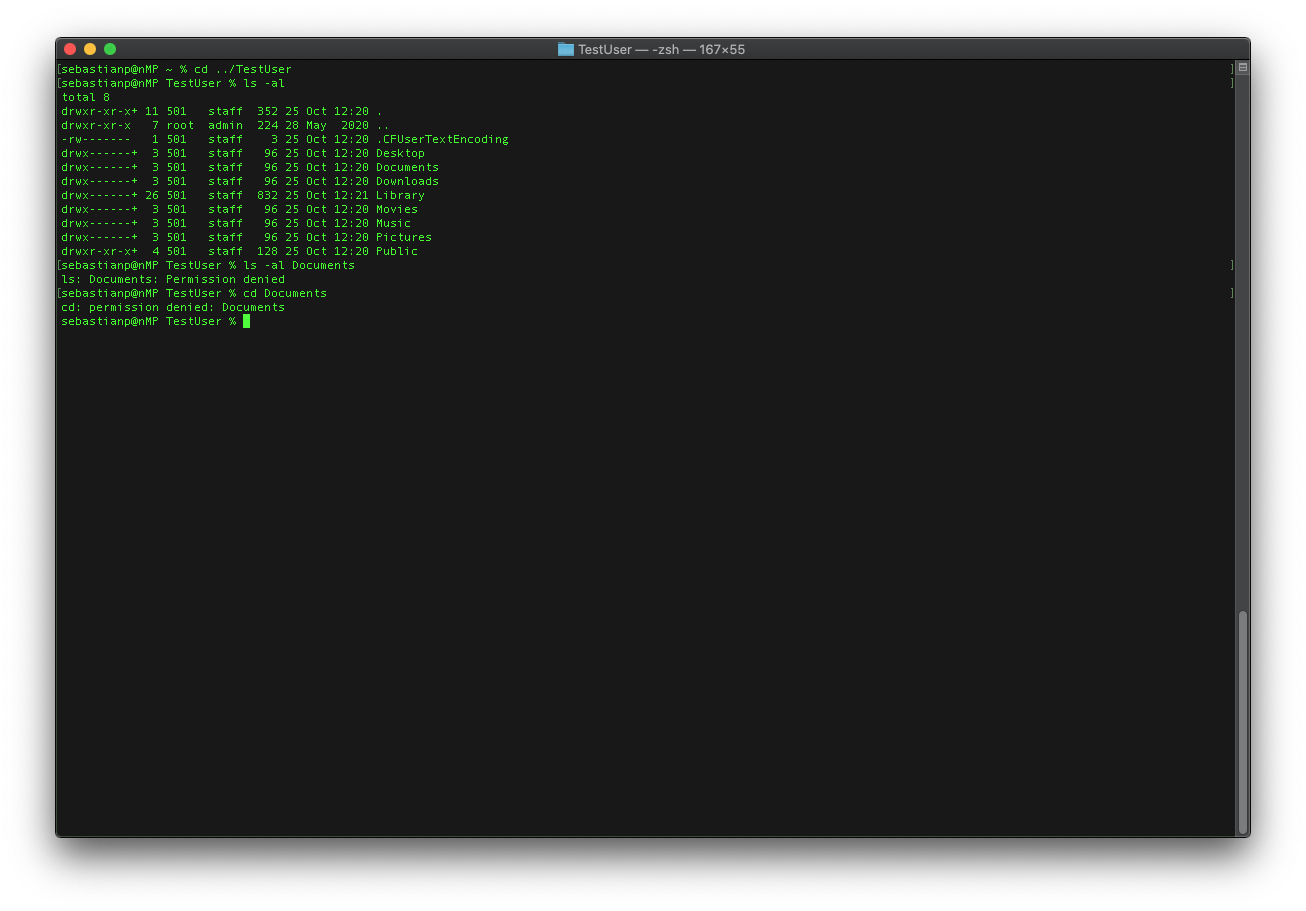Click the 'cd: permission denied: Documents' error line

coord(173,307)
